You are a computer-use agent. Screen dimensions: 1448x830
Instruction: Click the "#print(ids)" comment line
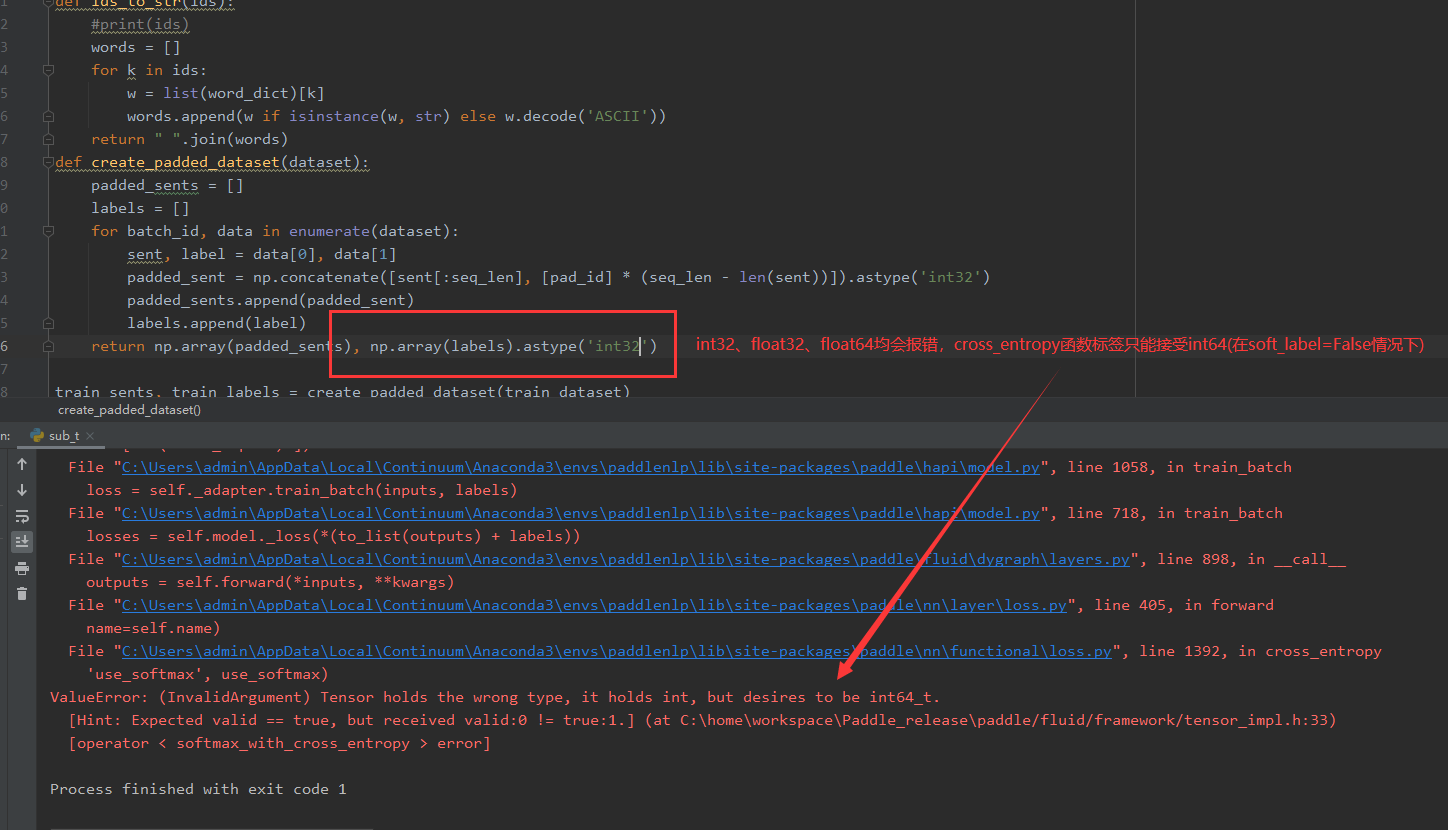tap(139, 24)
